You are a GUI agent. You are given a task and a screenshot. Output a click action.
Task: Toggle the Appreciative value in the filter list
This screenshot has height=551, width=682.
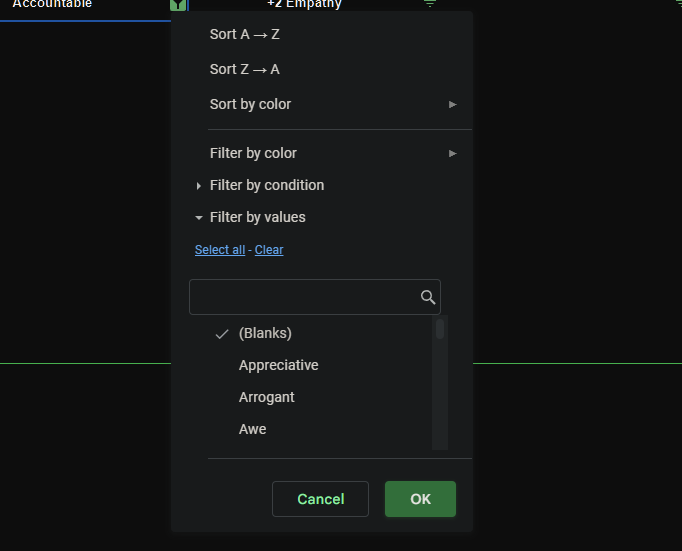pyautogui.click(x=278, y=365)
